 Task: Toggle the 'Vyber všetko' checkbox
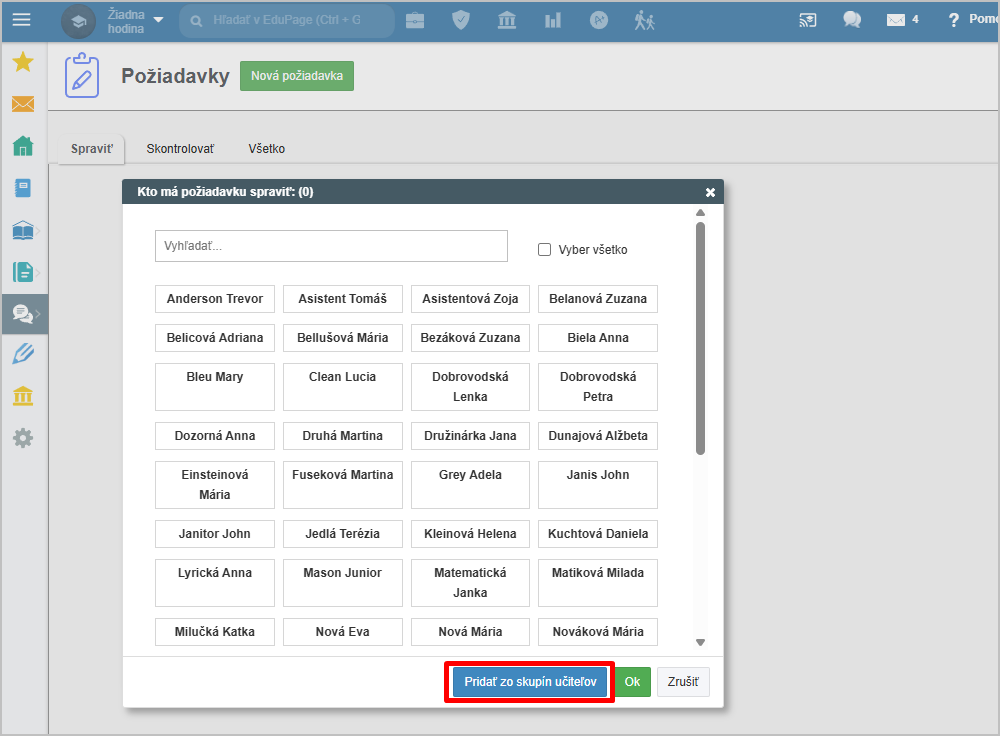coord(545,250)
